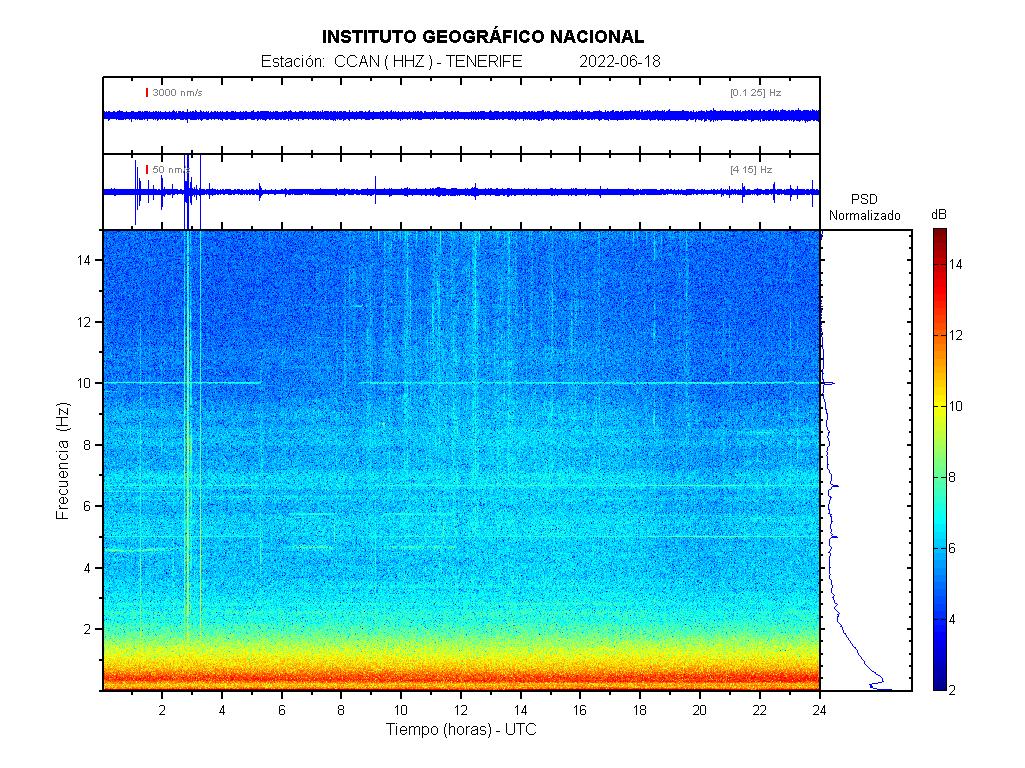
Task: Click the PSD Normalizado heading
Action: click(864, 208)
